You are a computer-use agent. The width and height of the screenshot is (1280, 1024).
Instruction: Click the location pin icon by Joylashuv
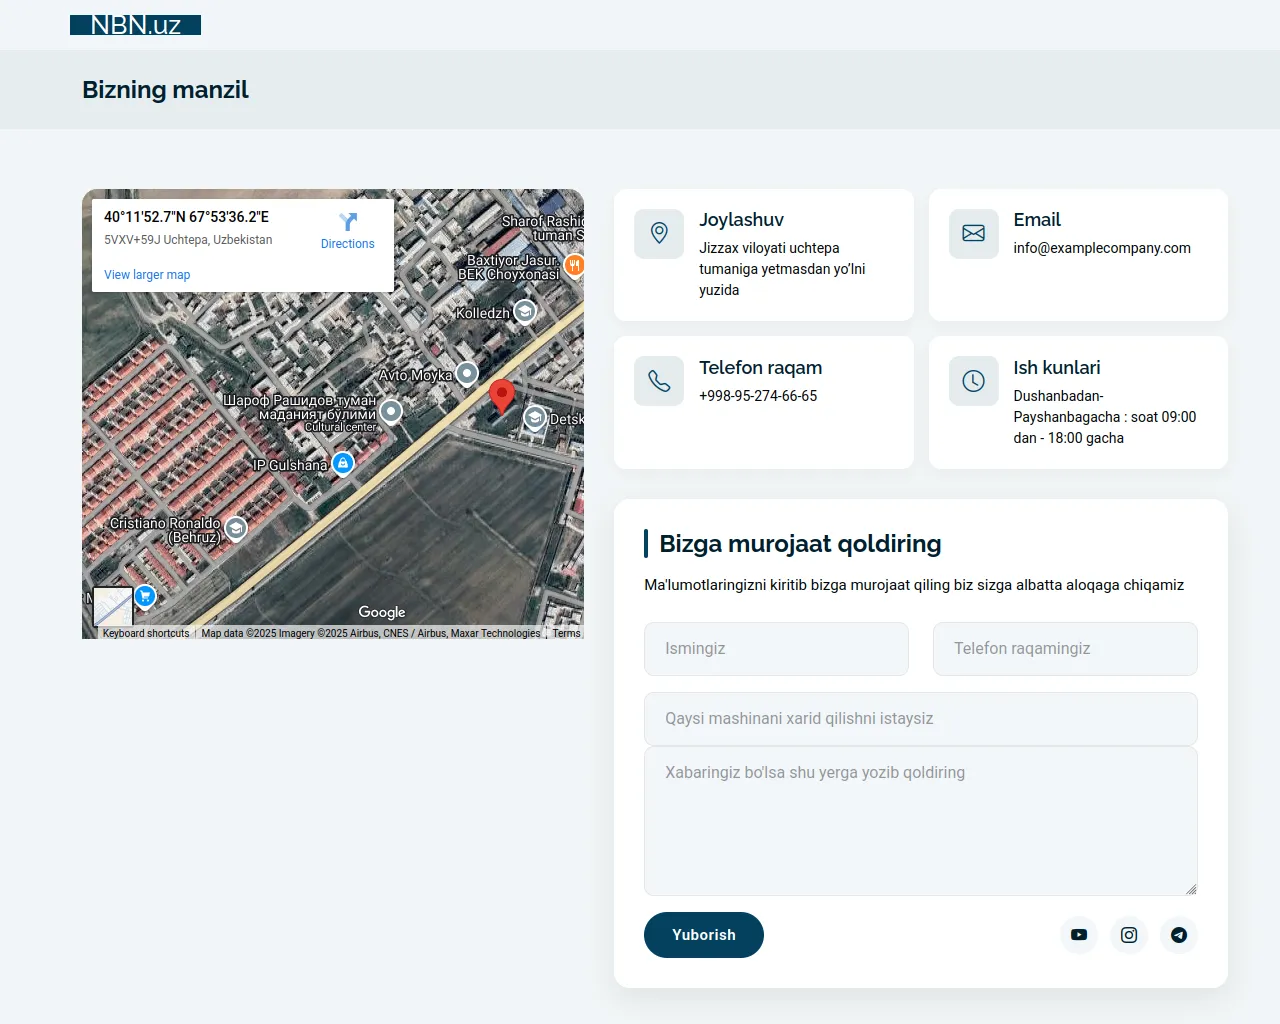click(659, 233)
